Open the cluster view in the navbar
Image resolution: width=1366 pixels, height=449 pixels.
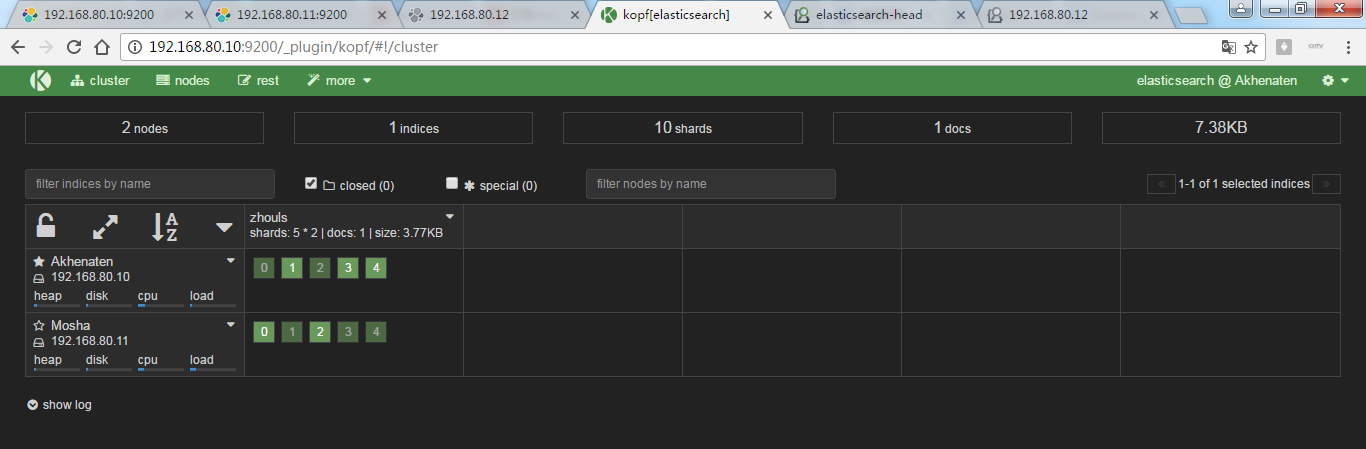click(100, 81)
